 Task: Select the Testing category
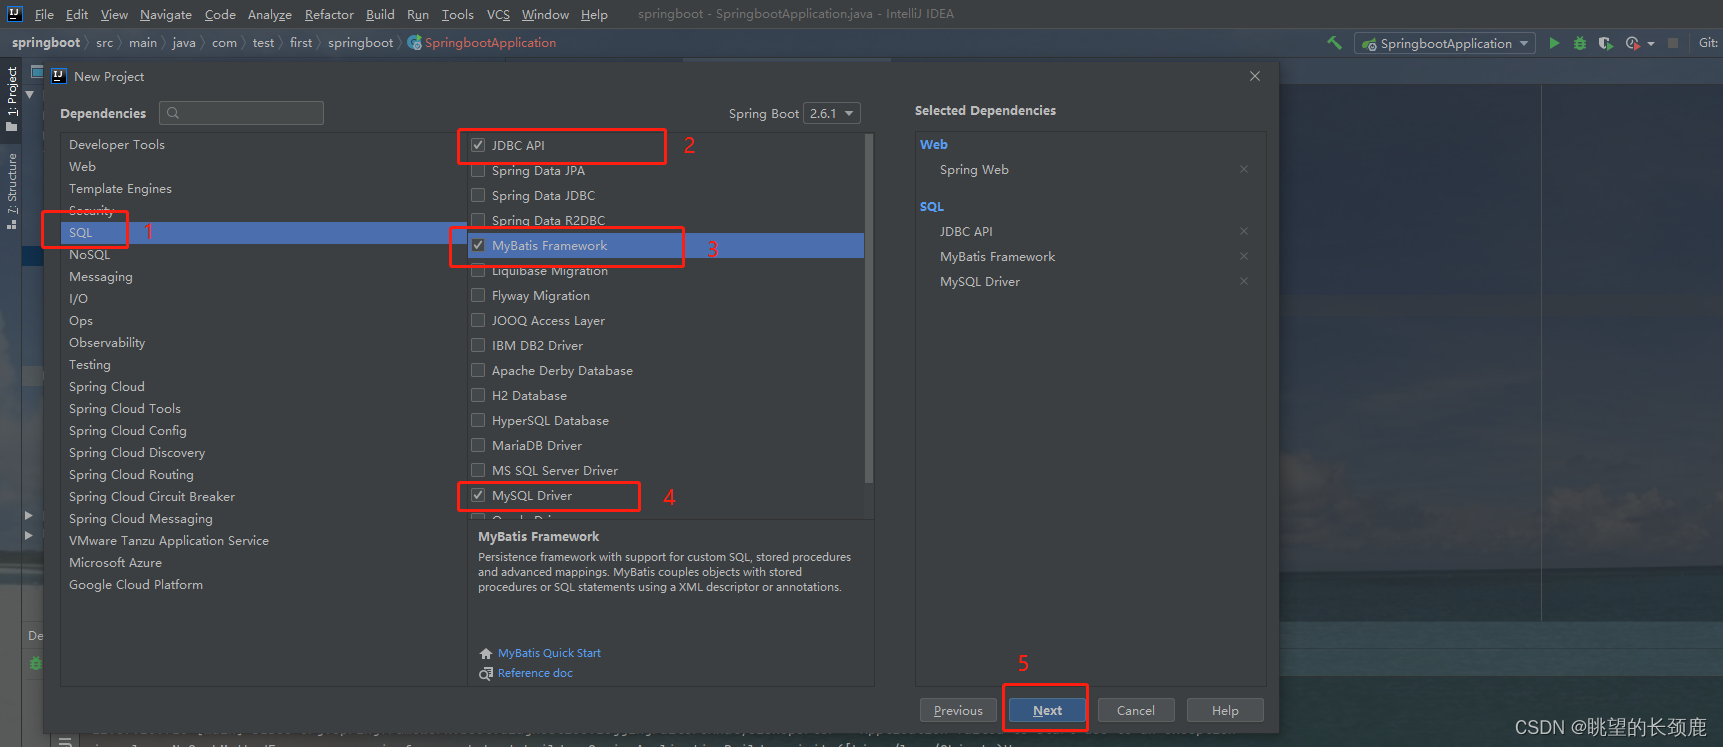tap(263, 364)
